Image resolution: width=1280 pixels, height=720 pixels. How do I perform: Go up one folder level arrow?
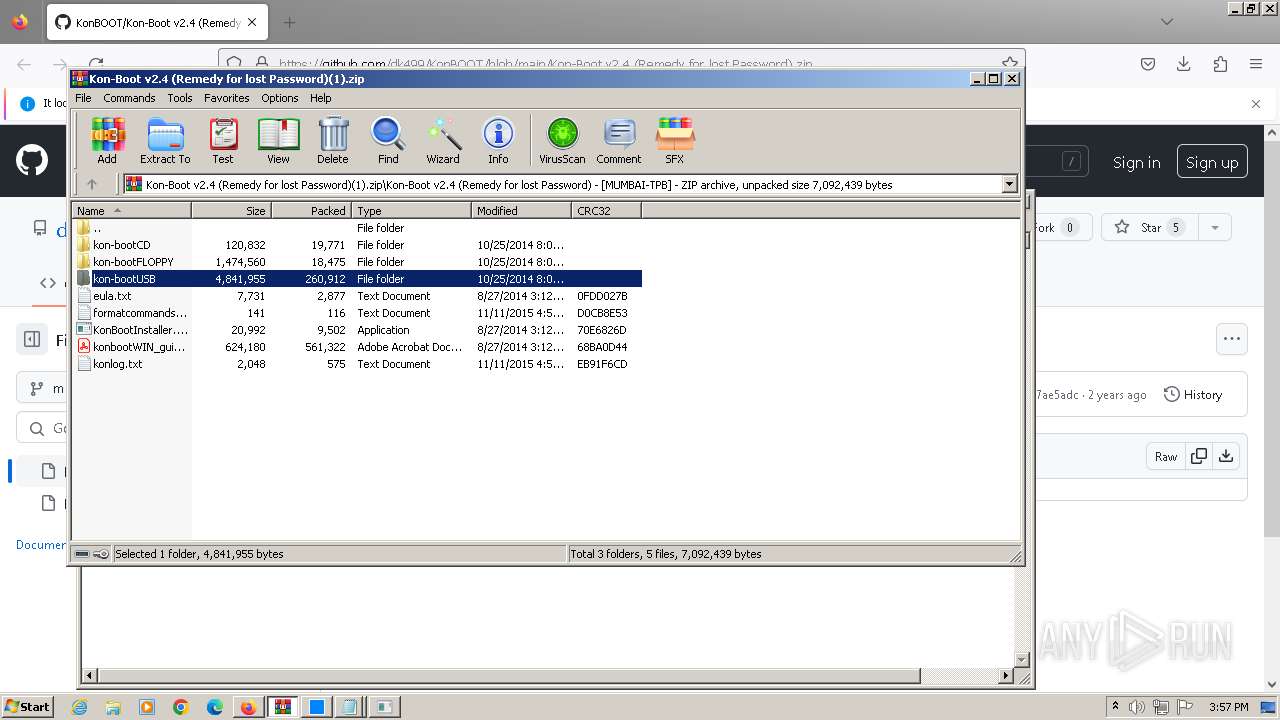pyautogui.click(x=92, y=184)
